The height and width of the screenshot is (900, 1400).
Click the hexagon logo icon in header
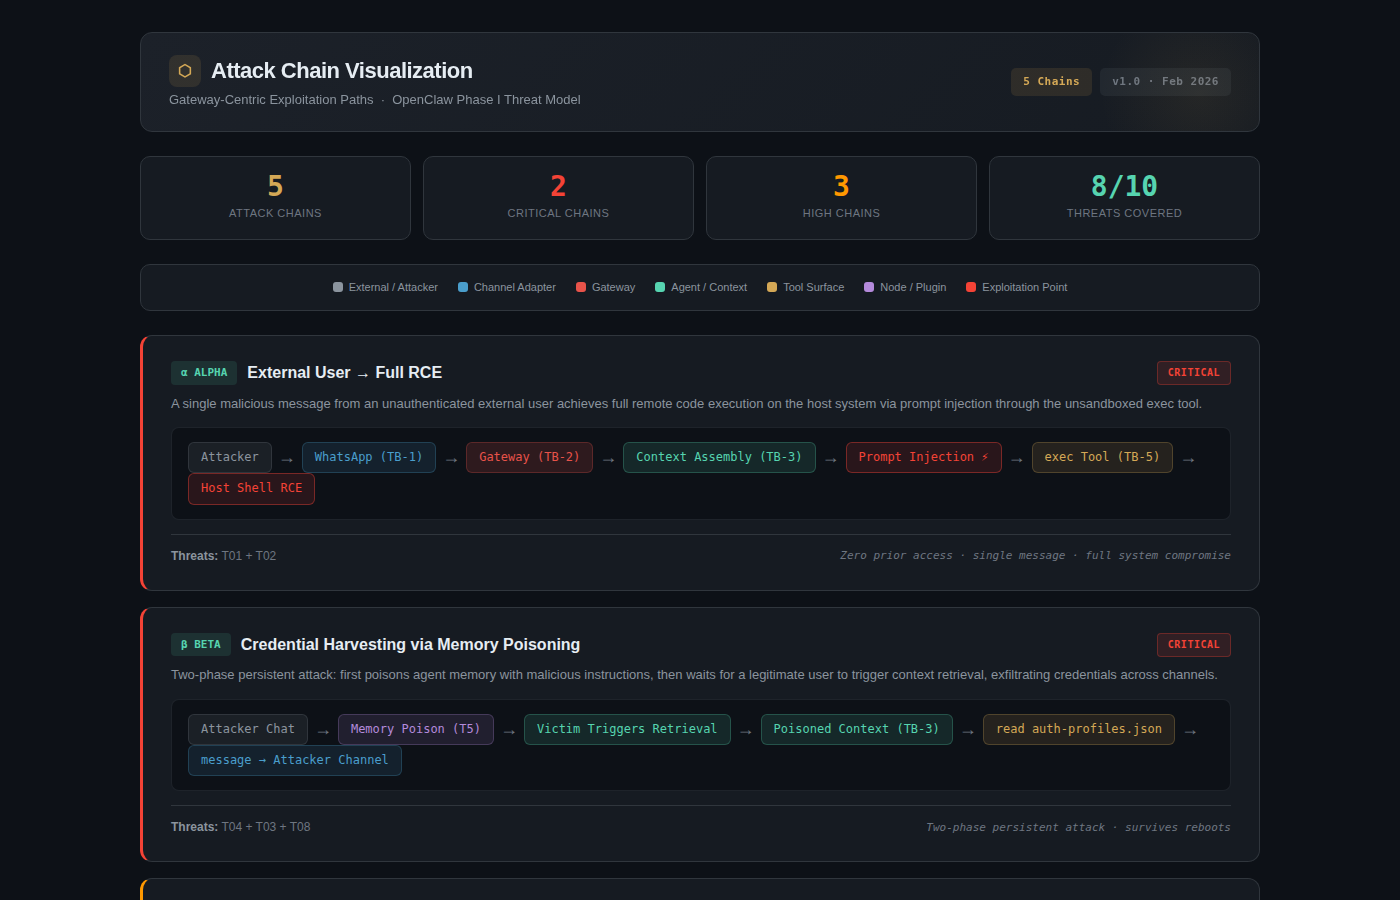pos(185,71)
